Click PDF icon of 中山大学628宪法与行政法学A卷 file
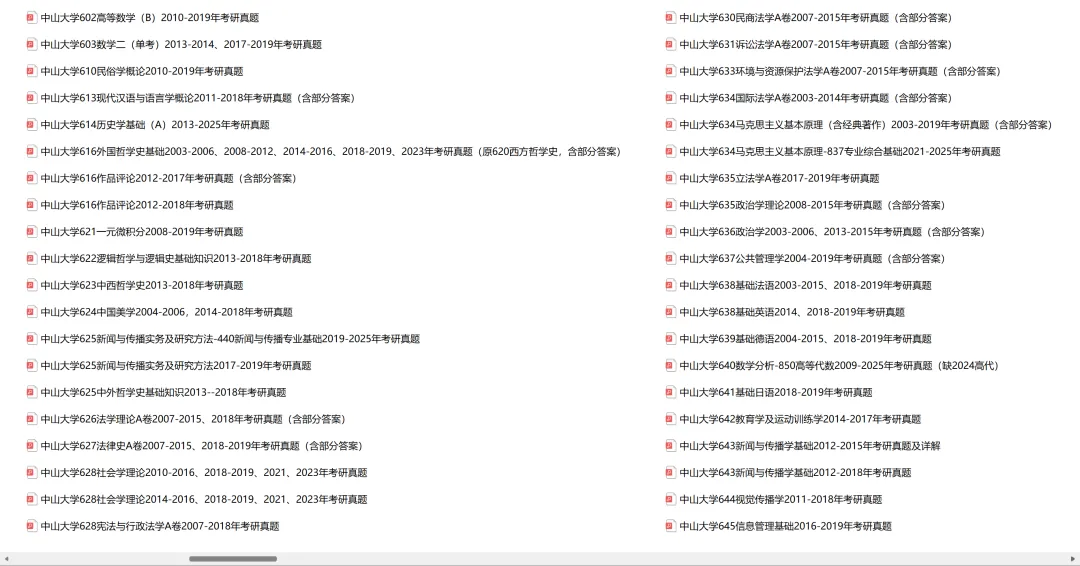The image size is (1080, 566). (x=31, y=526)
